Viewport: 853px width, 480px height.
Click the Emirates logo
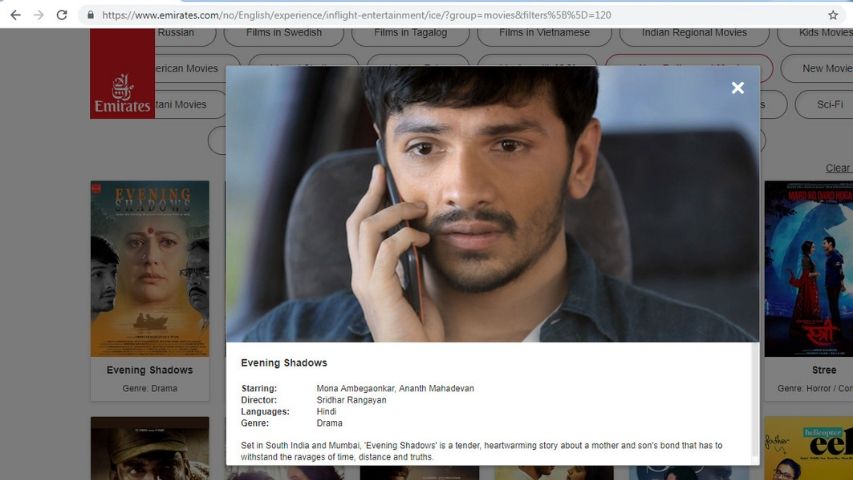[x=122, y=90]
